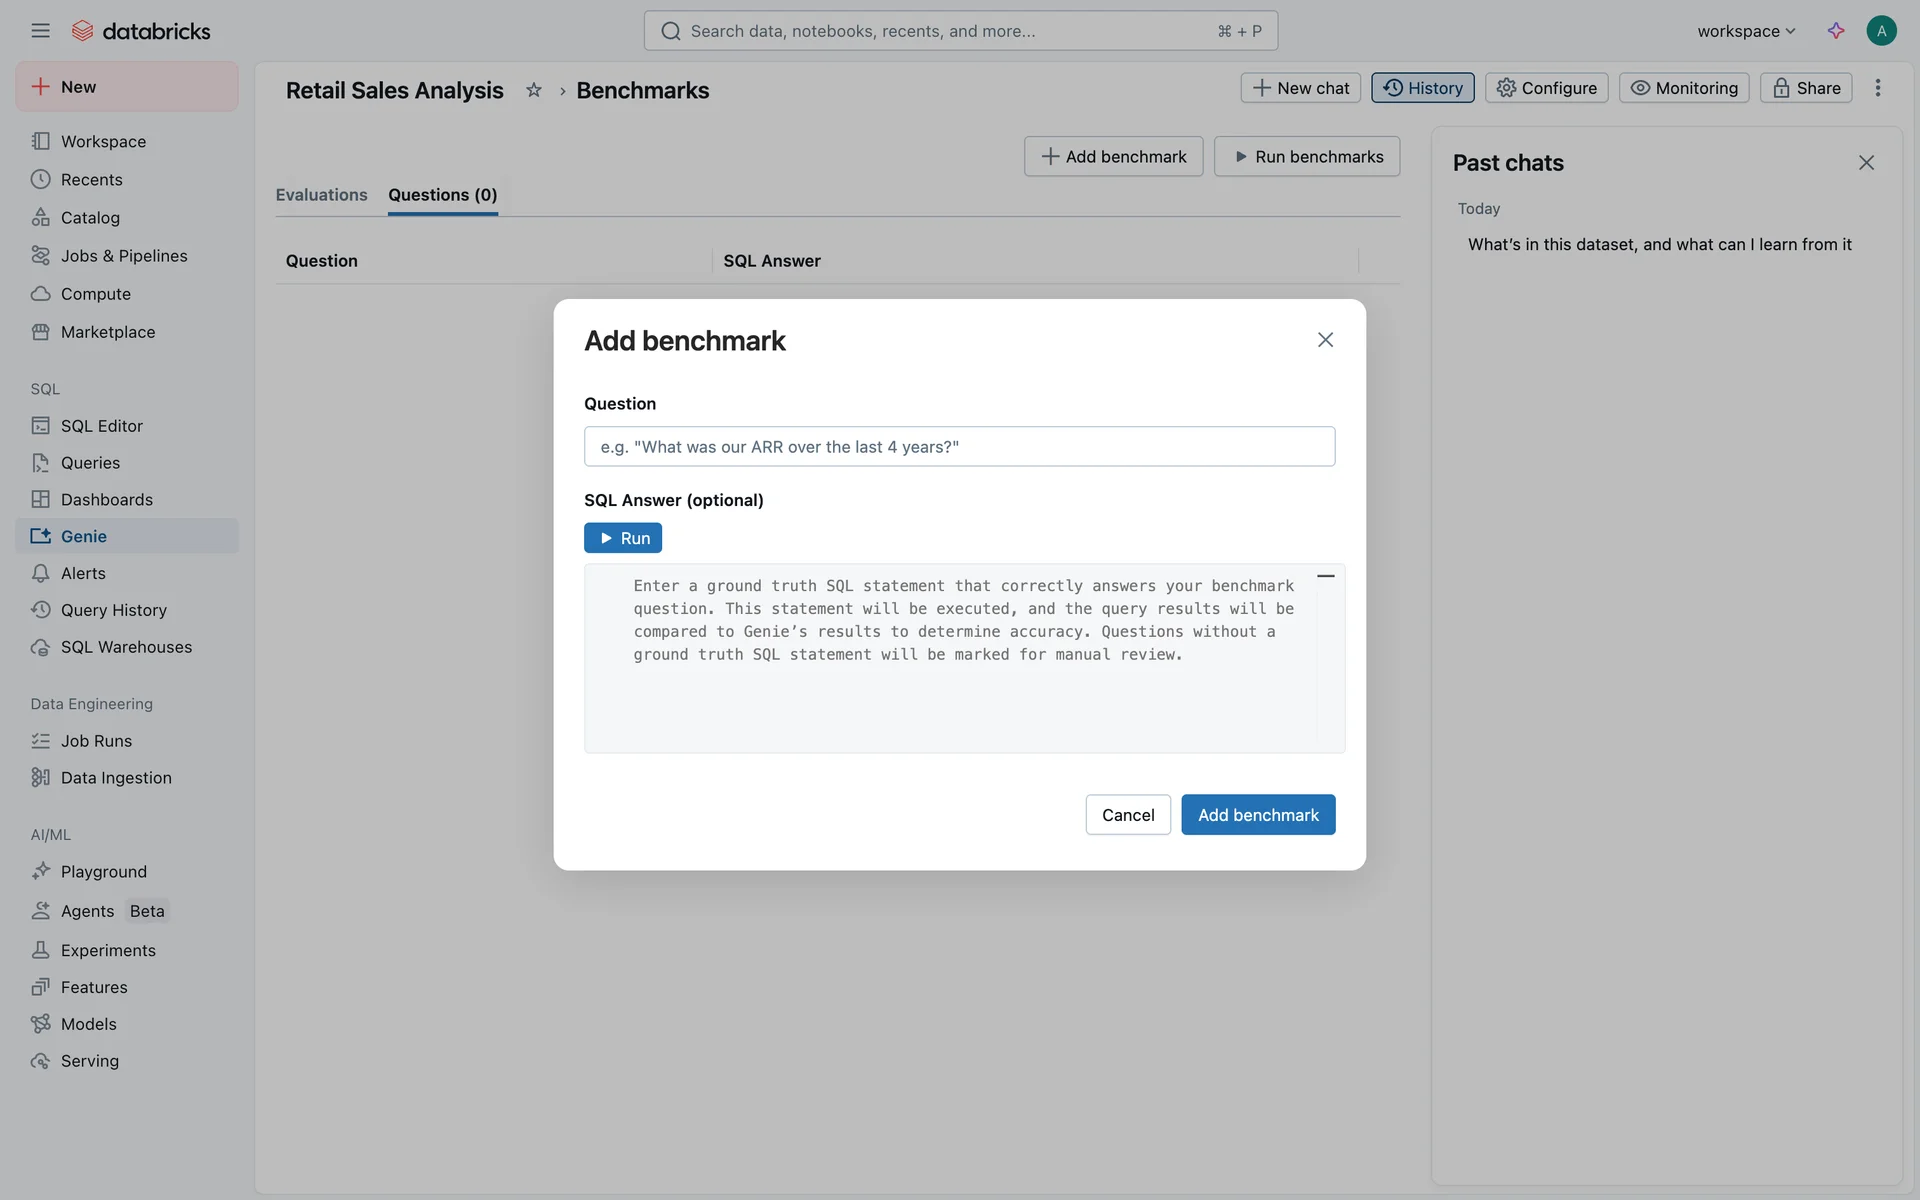Open Catalog from the sidebar
Image resolution: width=1920 pixels, height=1200 pixels.
click(90, 218)
